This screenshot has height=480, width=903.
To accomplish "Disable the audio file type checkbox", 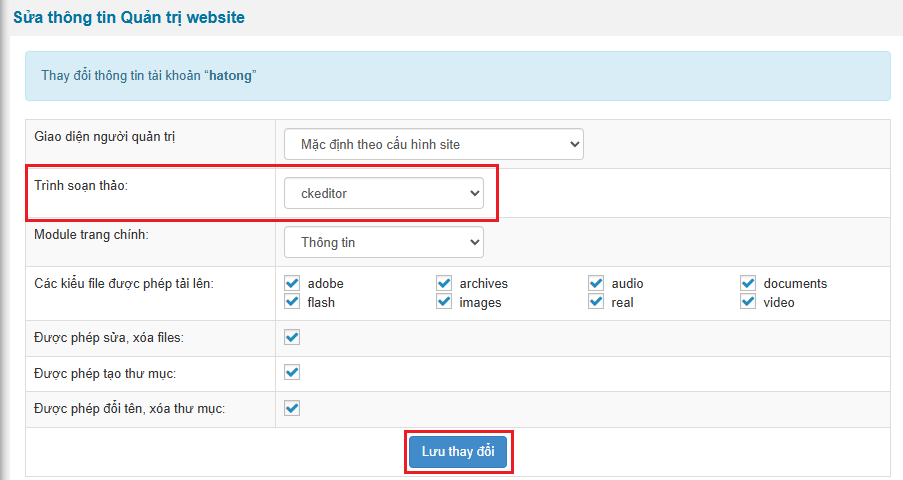I will pyautogui.click(x=596, y=283).
